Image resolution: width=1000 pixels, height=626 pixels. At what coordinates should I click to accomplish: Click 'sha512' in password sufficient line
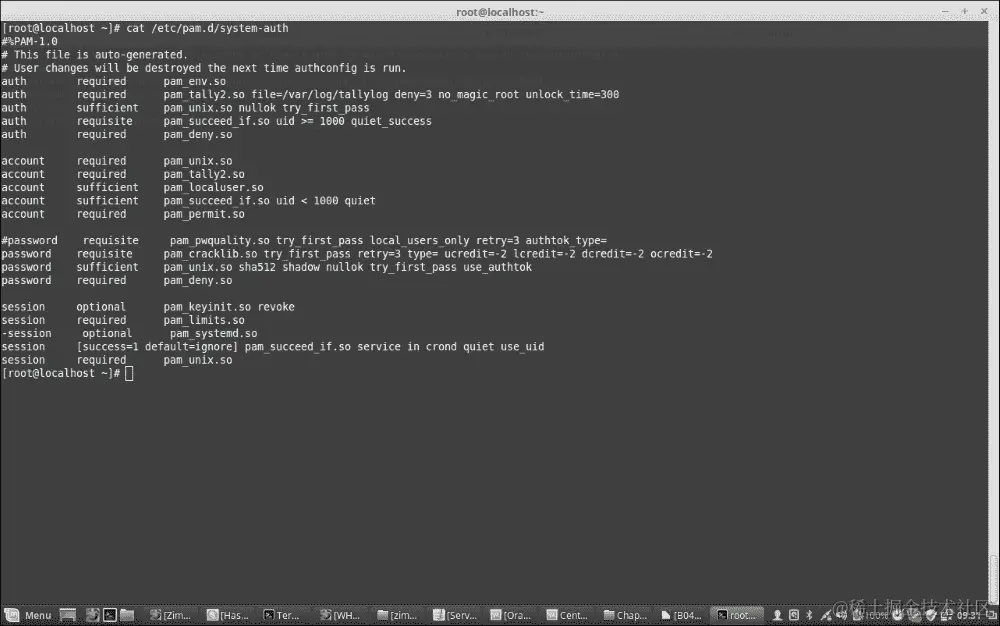257,267
